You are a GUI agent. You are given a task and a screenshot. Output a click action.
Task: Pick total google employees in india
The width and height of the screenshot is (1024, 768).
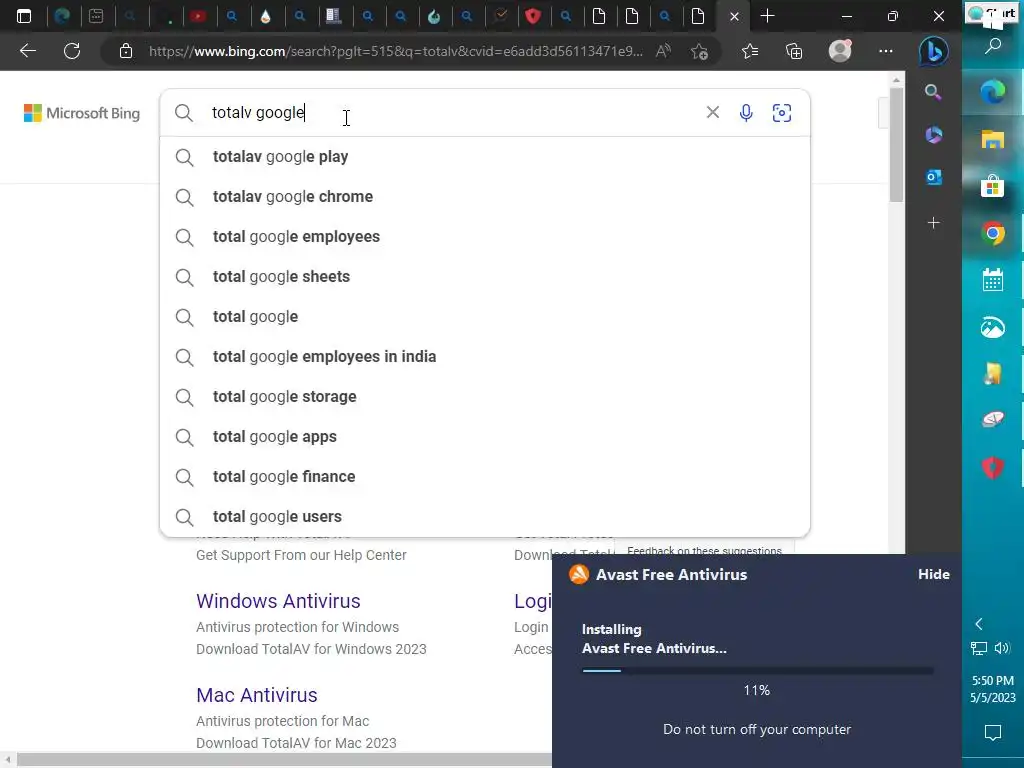click(x=485, y=357)
